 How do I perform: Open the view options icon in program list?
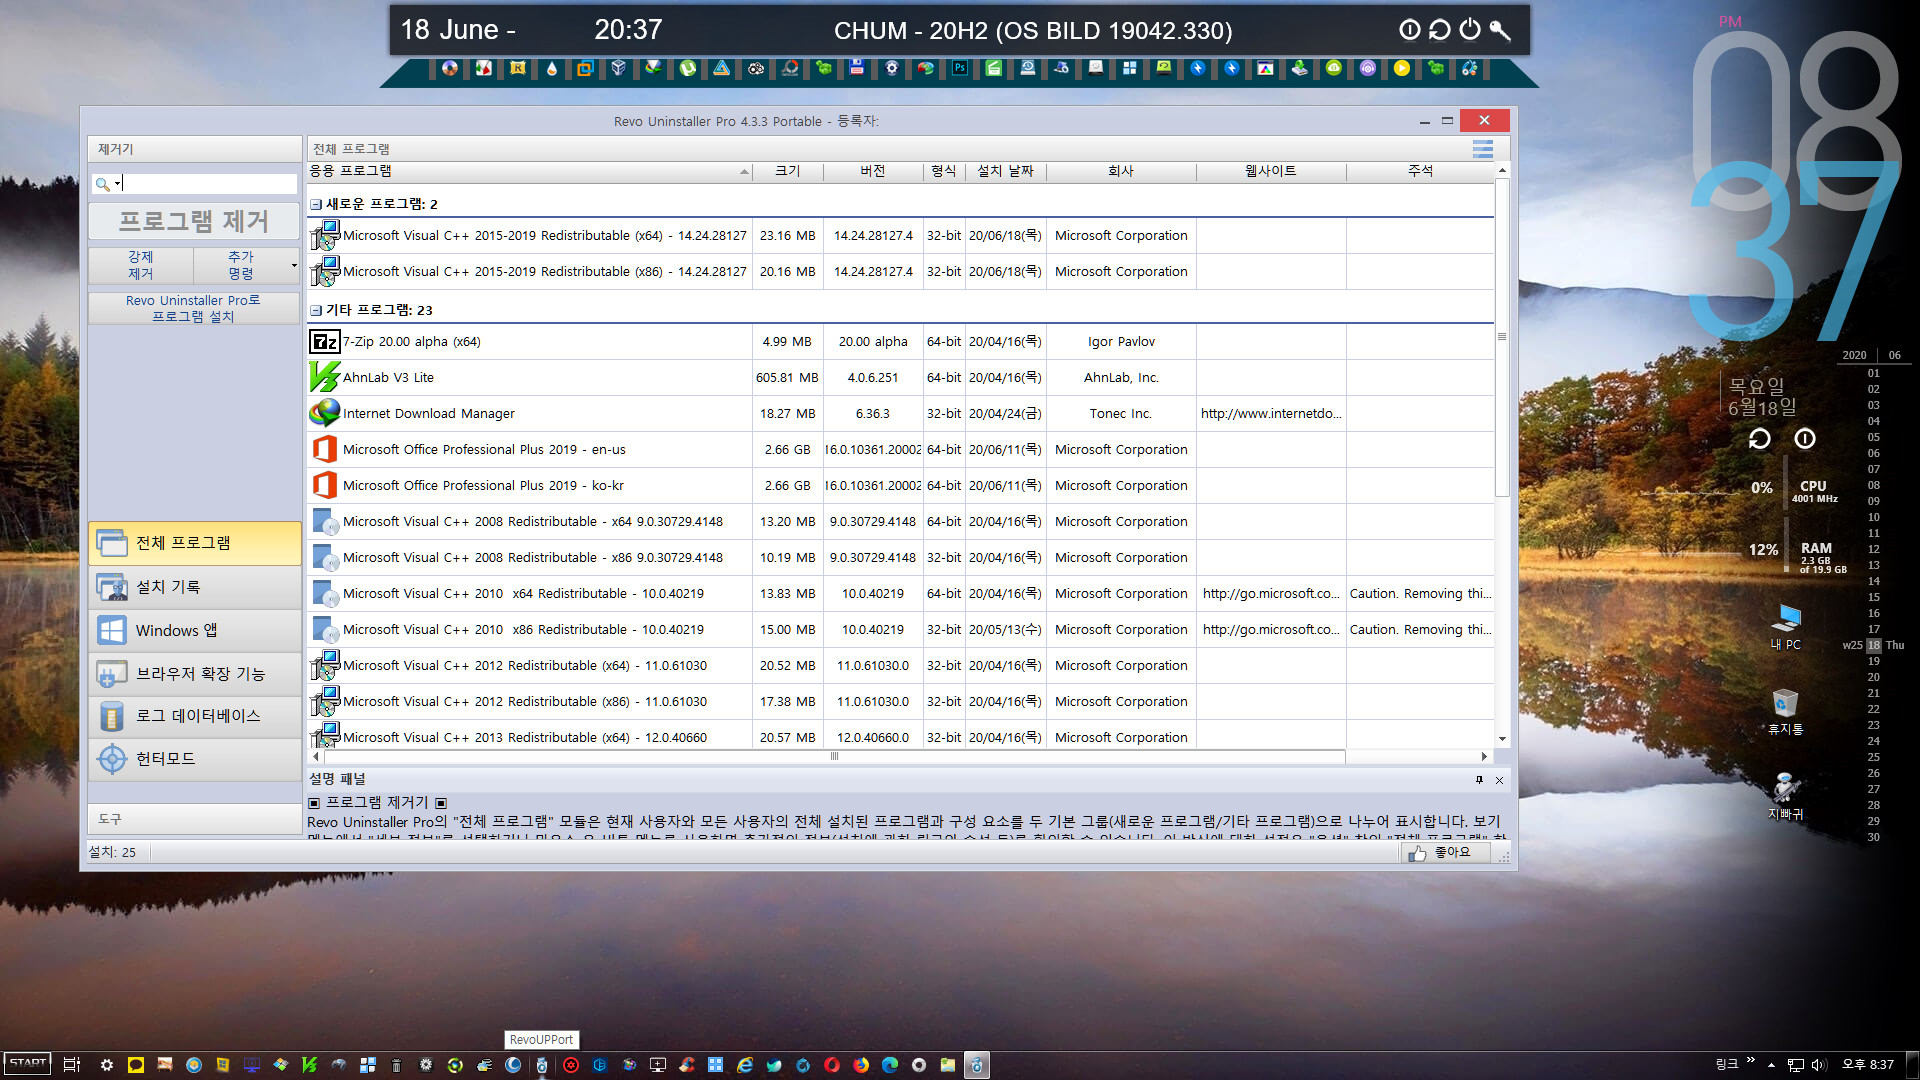coord(1482,149)
